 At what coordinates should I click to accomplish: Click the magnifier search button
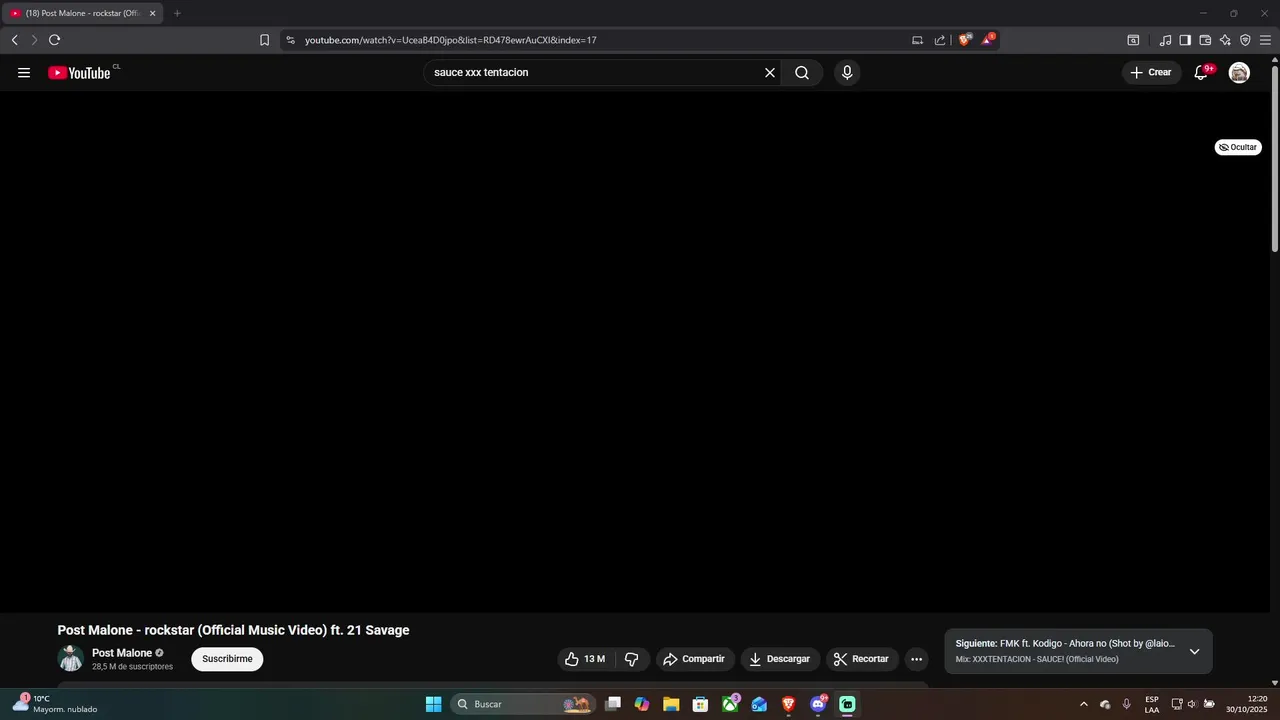802,73
